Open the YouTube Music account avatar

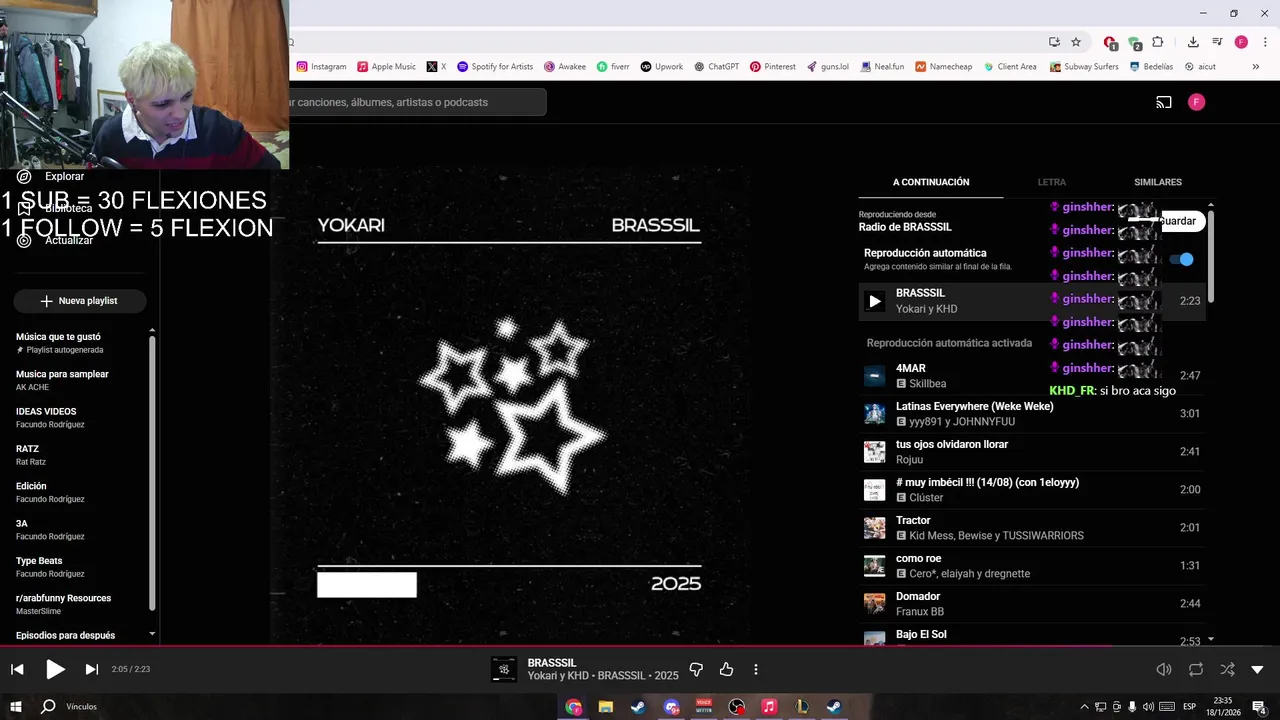pos(1196,102)
